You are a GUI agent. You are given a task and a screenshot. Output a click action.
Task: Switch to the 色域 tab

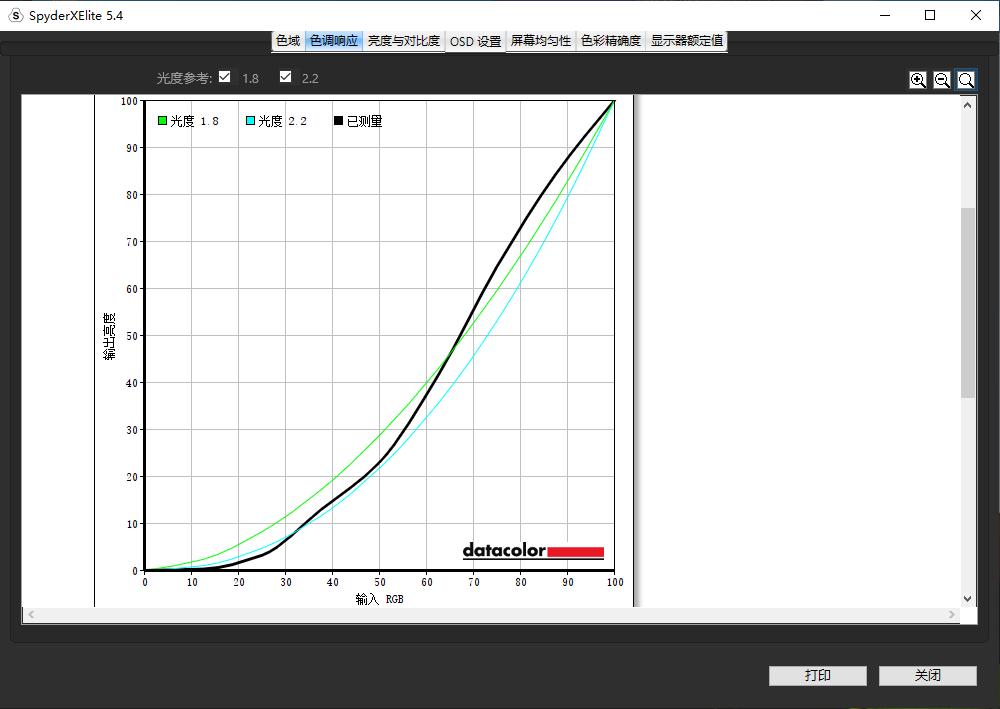coord(288,41)
